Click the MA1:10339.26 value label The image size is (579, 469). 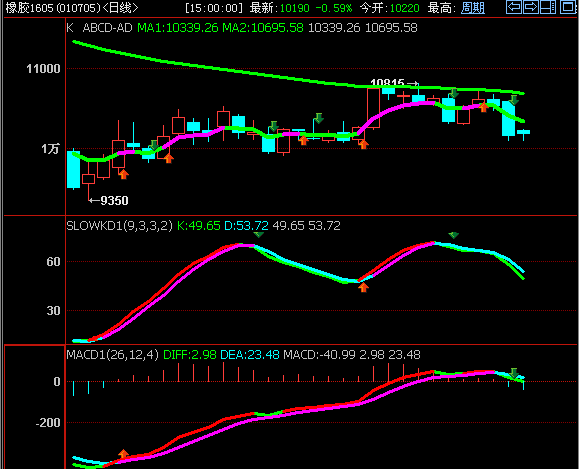pos(178,28)
